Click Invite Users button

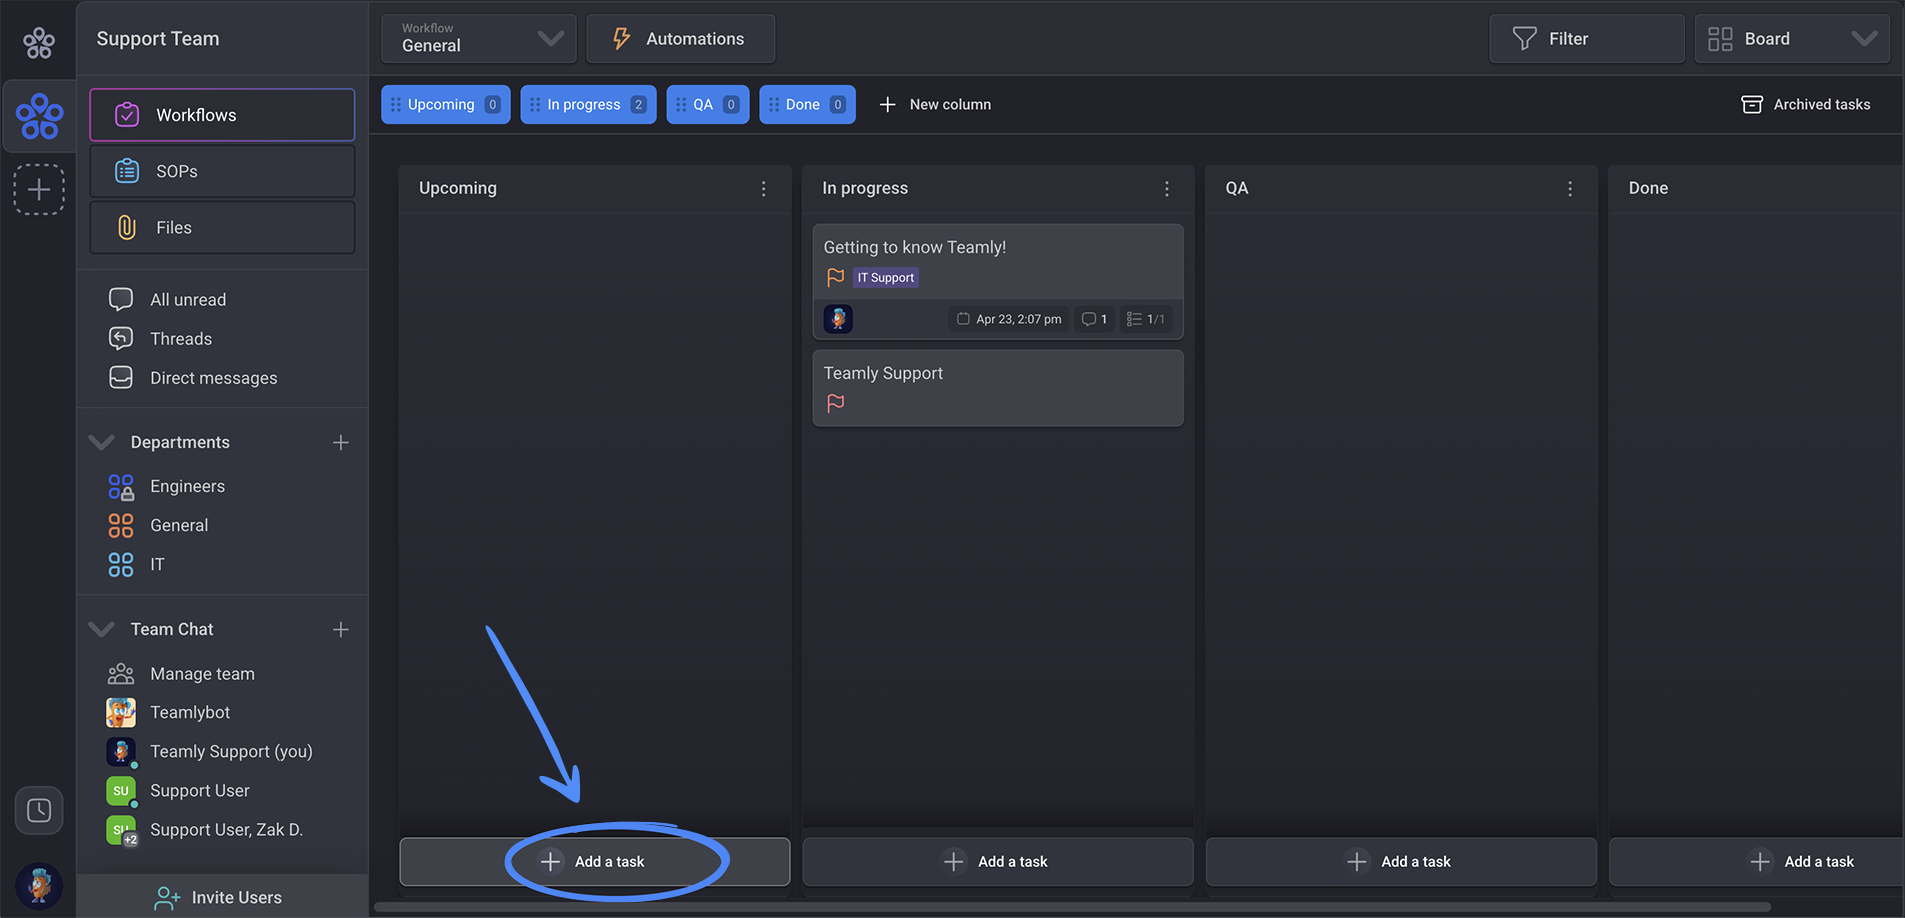pos(222,897)
